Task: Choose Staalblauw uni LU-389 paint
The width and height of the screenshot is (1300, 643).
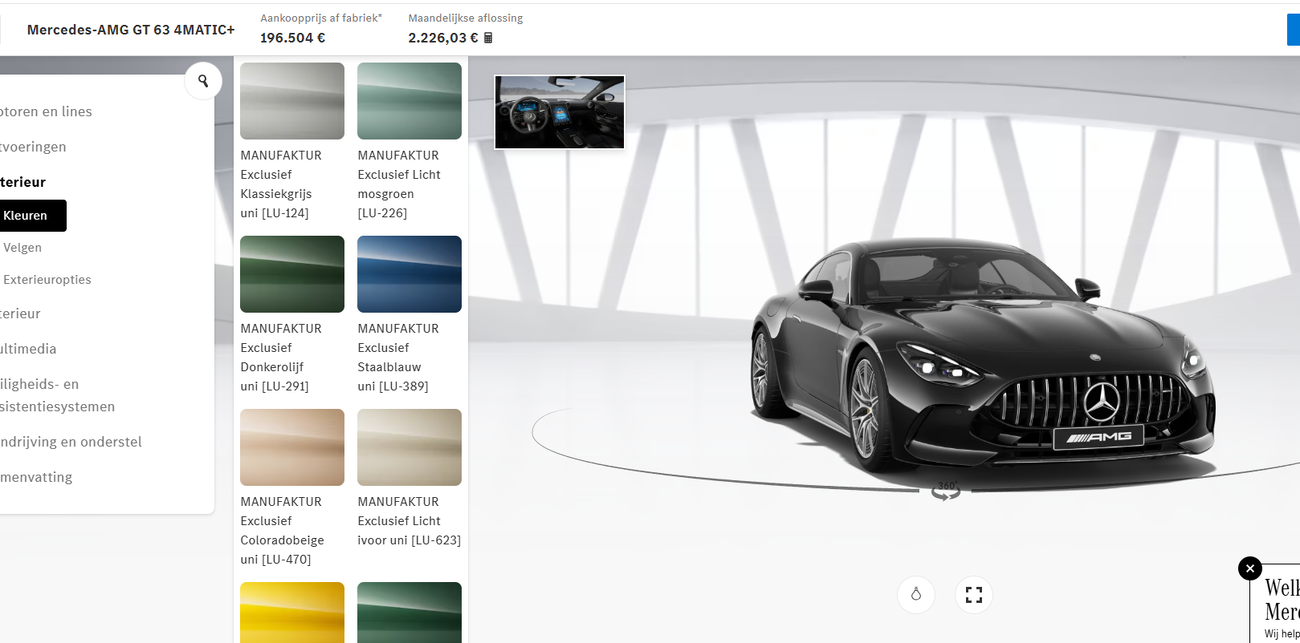Action: pyautogui.click(x=409, y=274)
